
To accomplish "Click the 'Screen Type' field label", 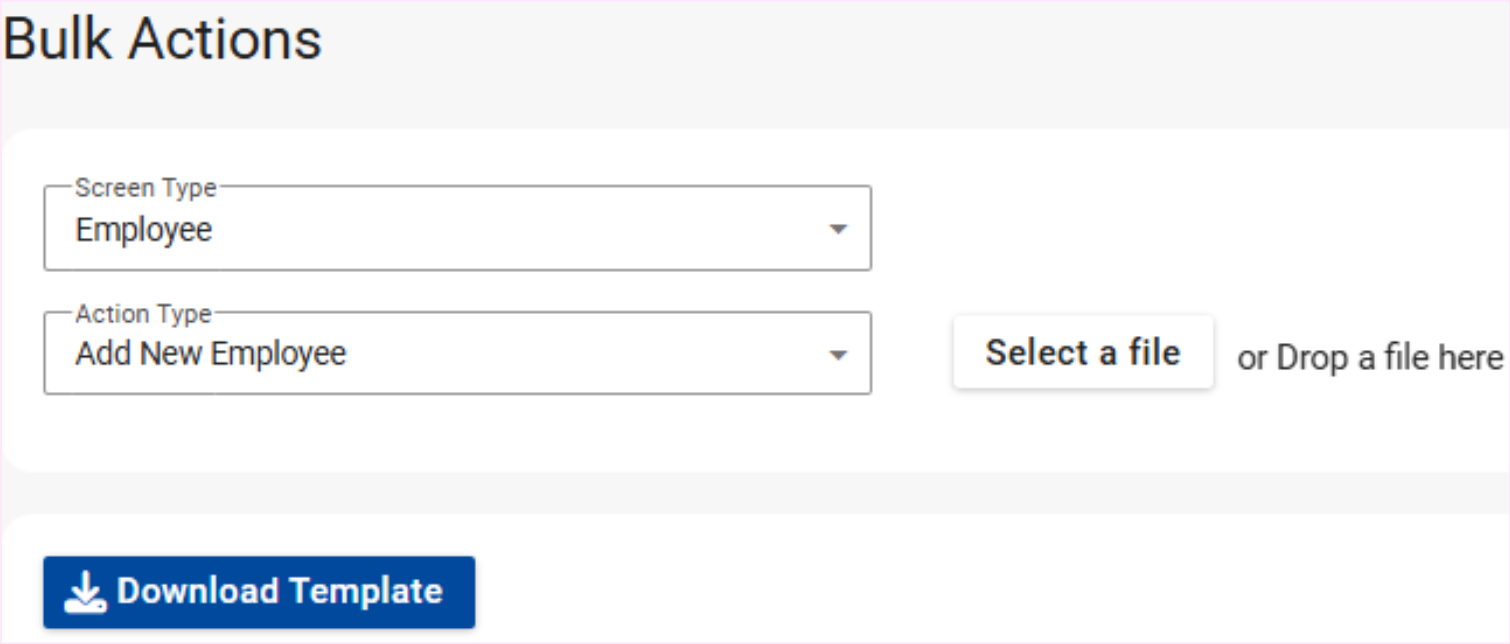I will (144, 188).
